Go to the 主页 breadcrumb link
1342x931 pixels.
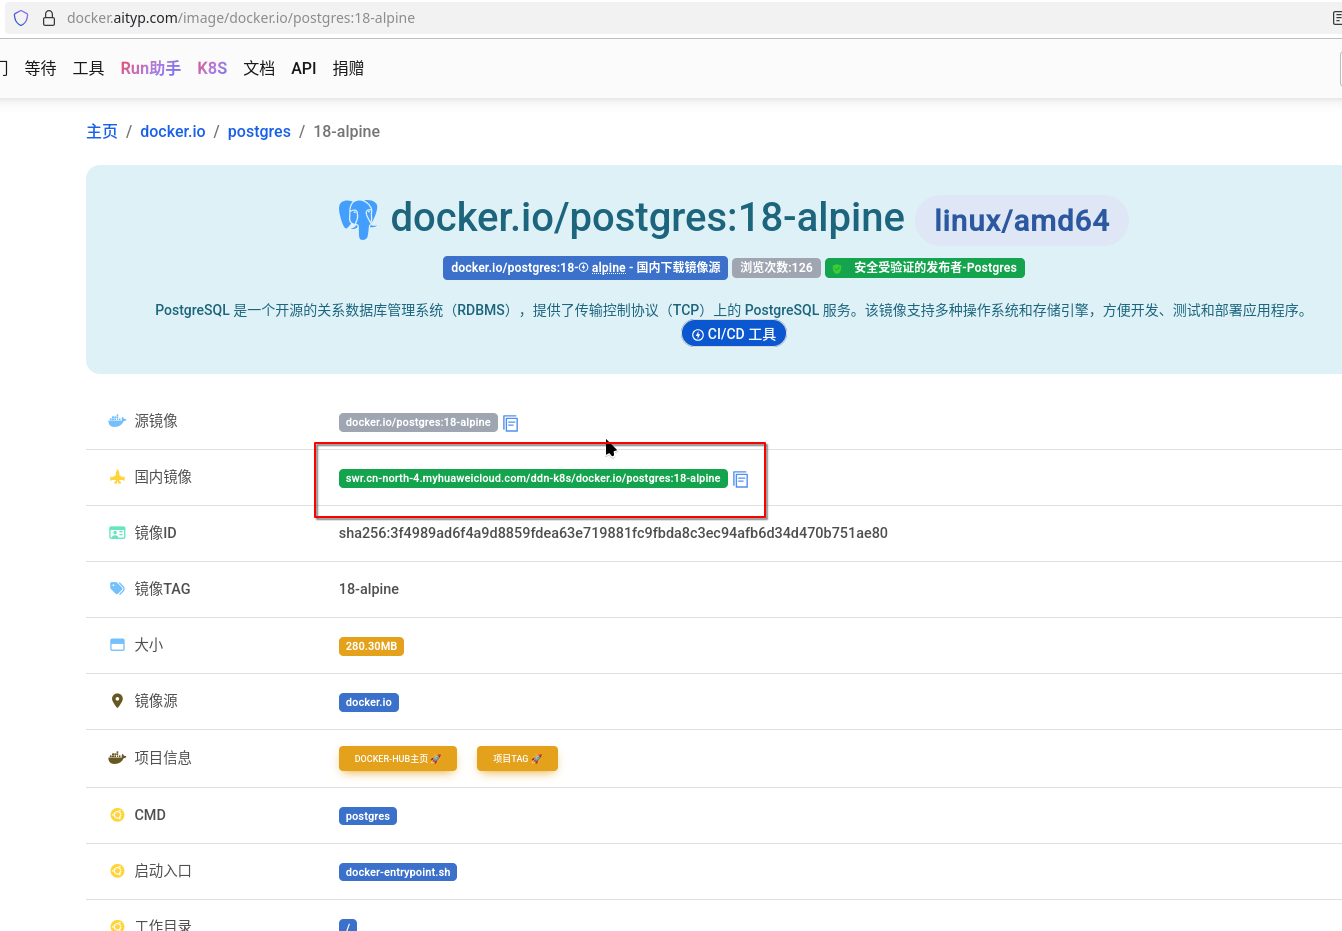tap(102, 132)
